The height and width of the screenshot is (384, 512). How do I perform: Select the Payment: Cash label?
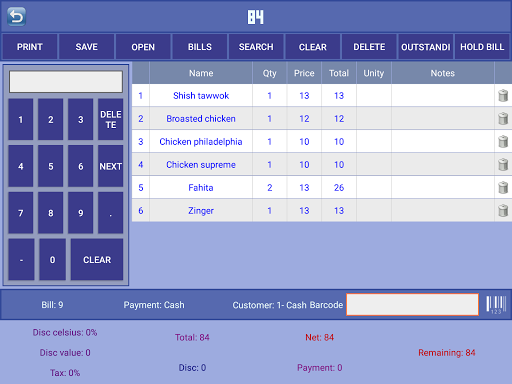[154, 305]
